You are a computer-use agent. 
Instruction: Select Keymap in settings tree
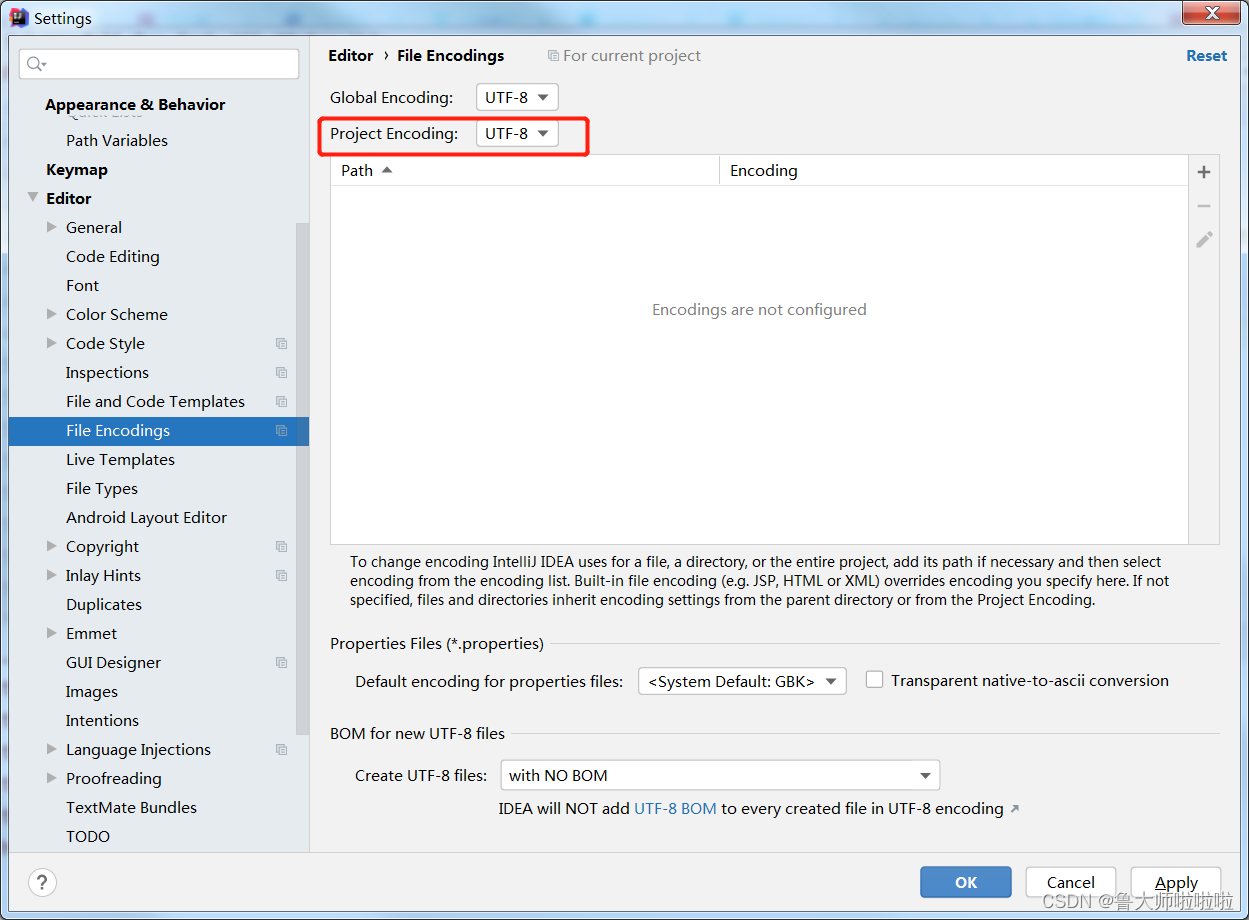(77, 170)
